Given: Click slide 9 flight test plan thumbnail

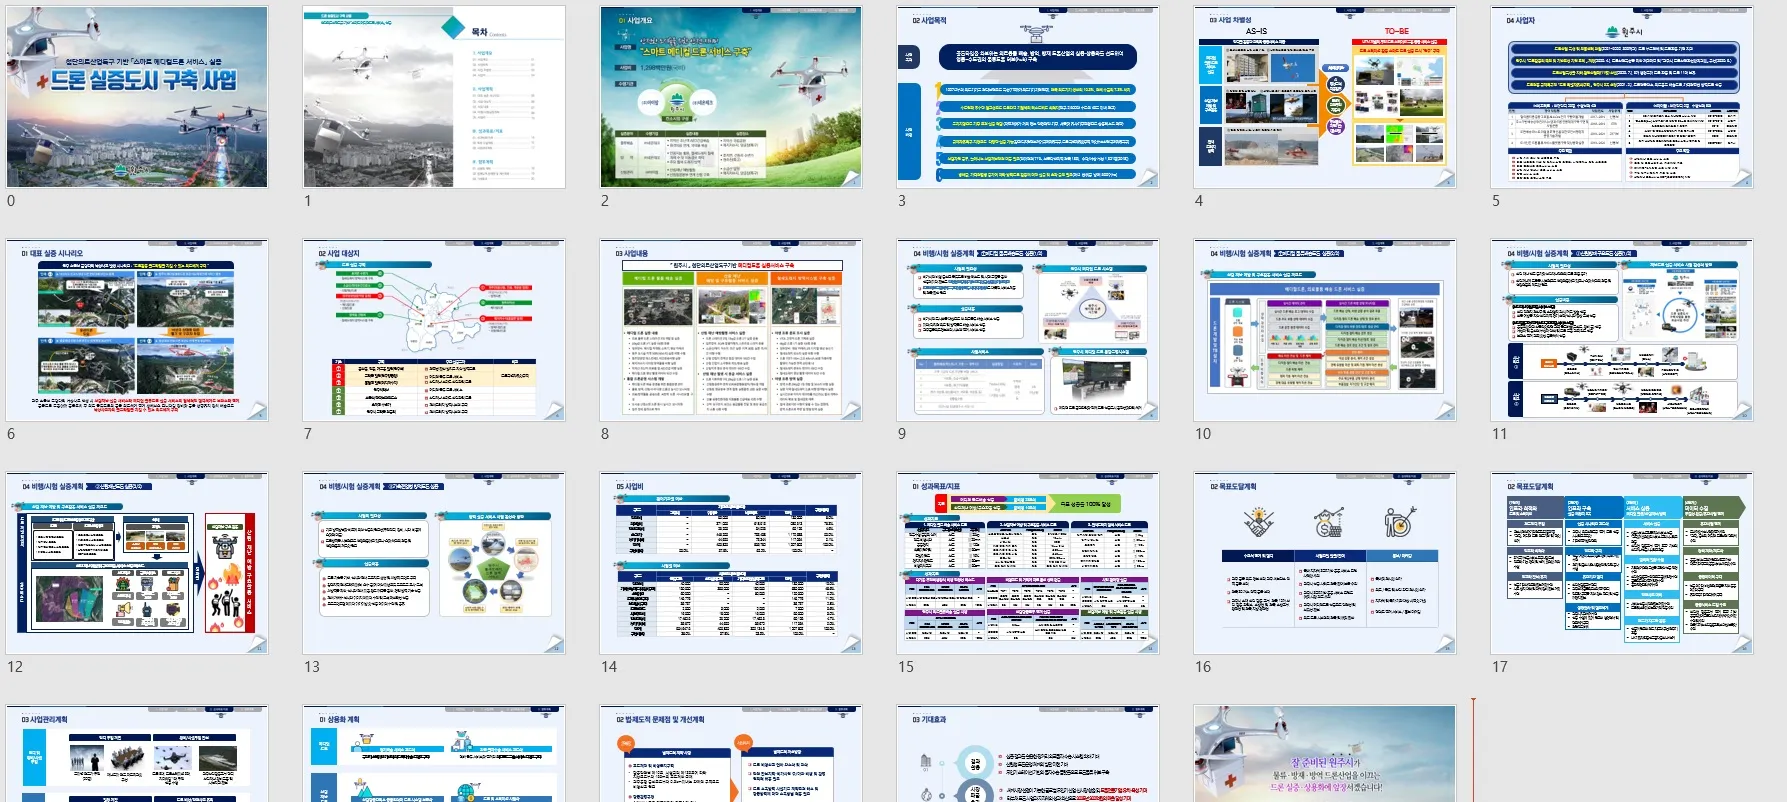Looking at the screenshot, I should pos(1027,330).
